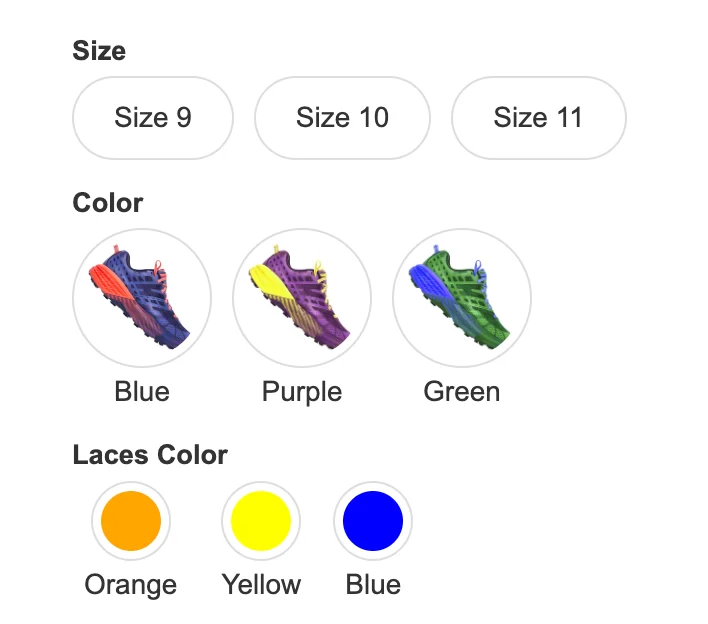Click the Size section heading

tap(99, 50)
